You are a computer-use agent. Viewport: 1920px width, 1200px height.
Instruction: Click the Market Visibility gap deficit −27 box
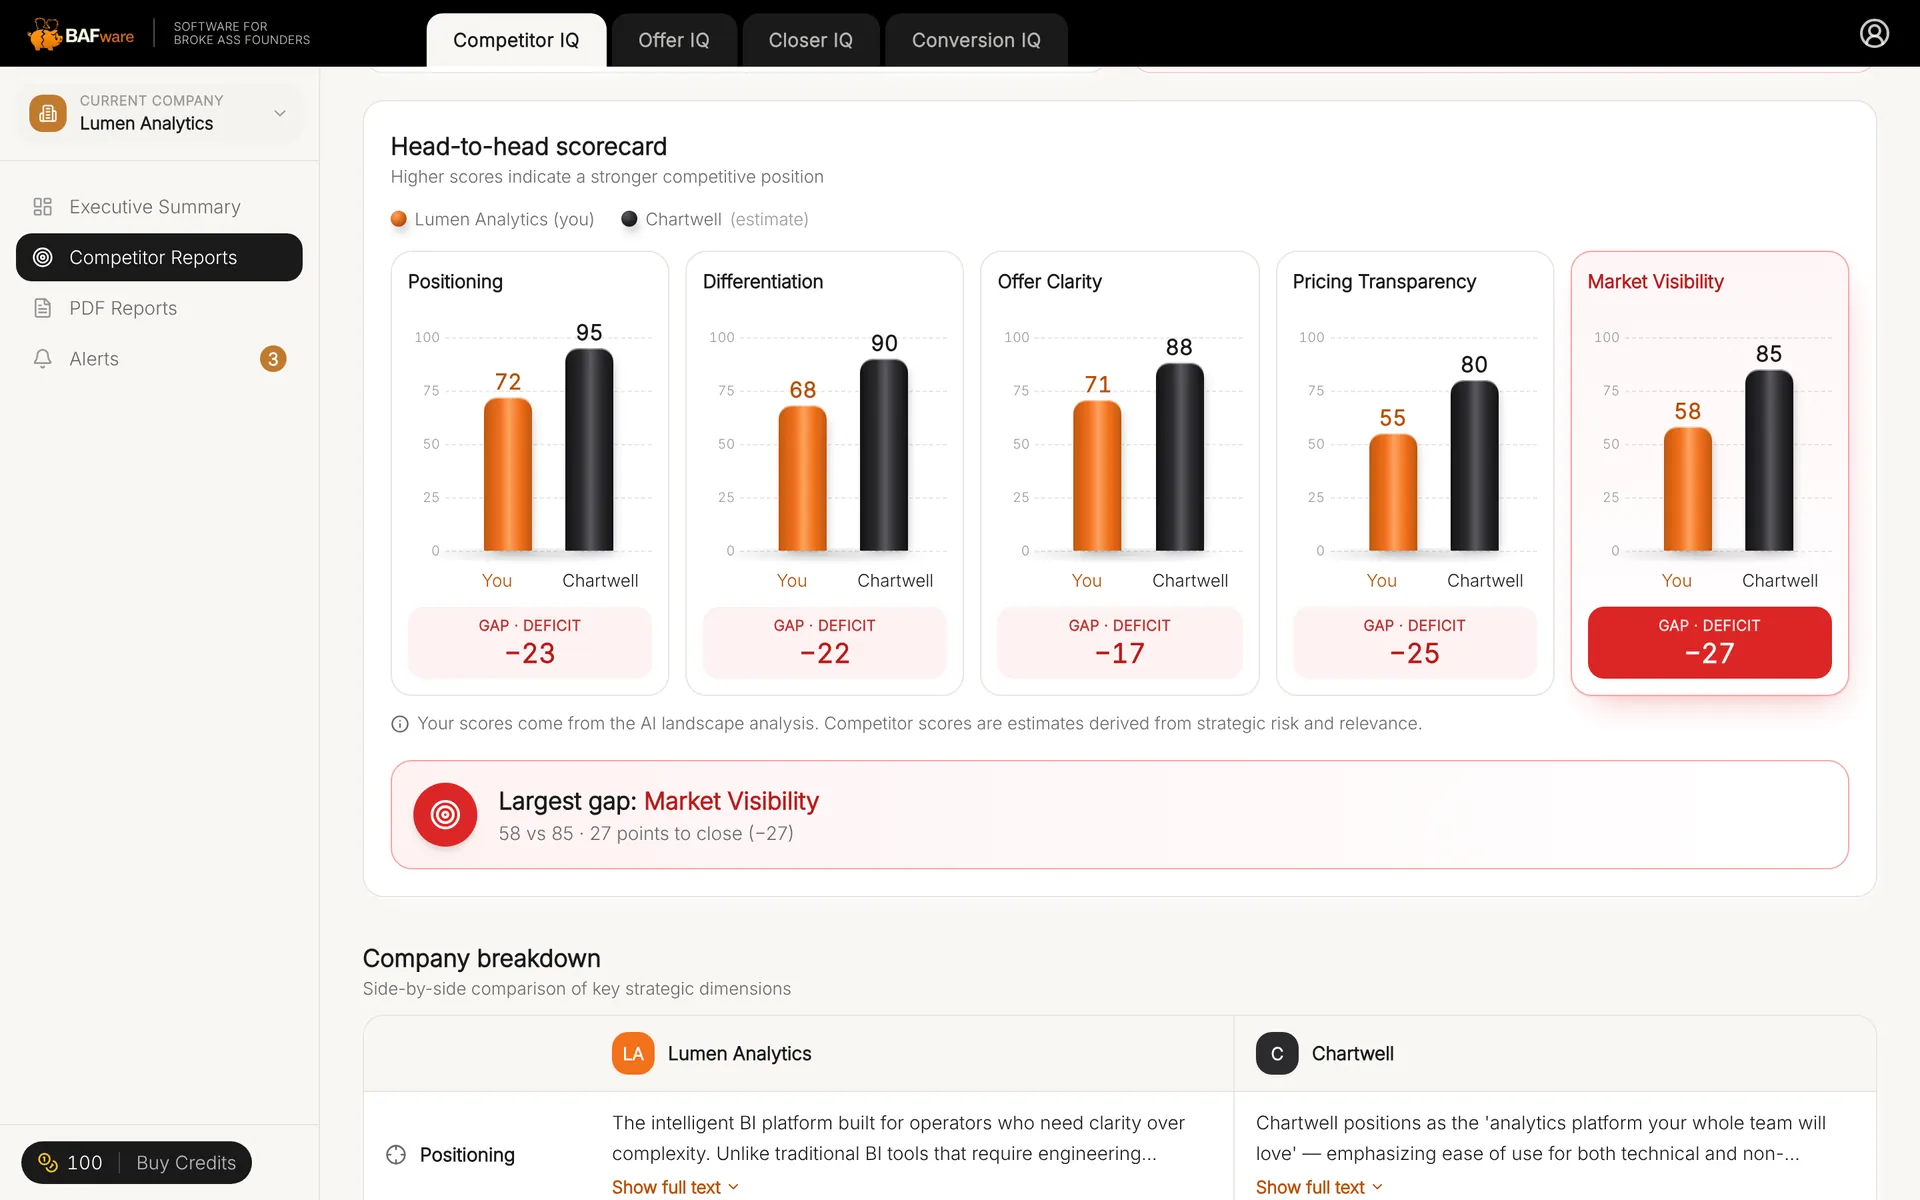coord(1709,642)
